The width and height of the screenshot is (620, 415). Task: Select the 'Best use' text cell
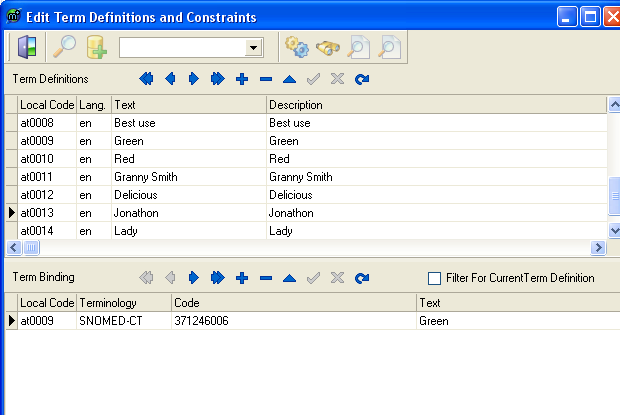pos(189,123)
